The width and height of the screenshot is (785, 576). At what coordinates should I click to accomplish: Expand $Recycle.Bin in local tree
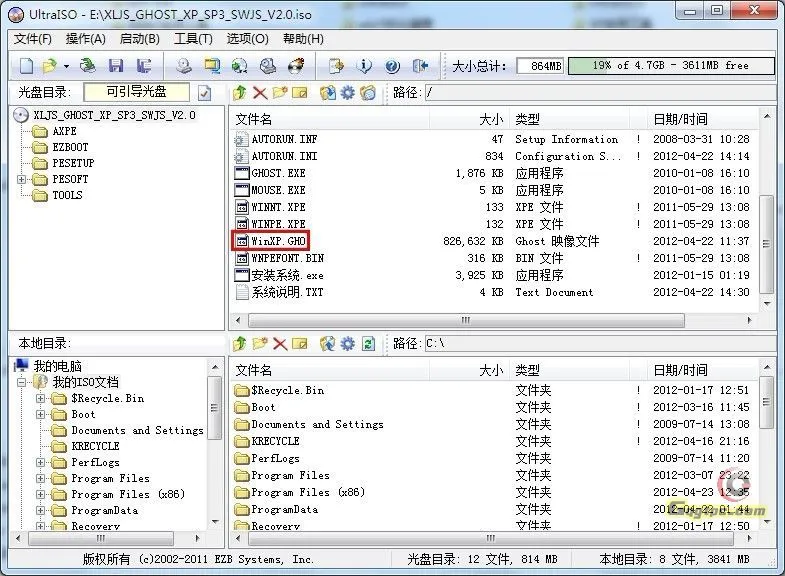point(40,399)
